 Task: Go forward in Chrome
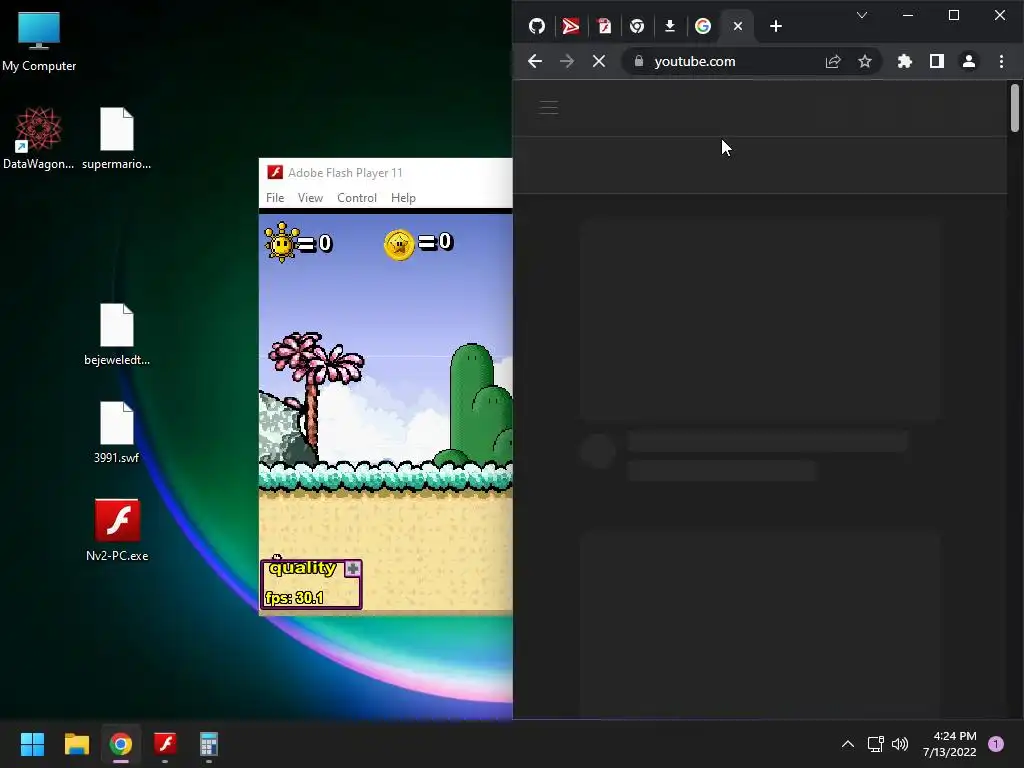[567, 61]
